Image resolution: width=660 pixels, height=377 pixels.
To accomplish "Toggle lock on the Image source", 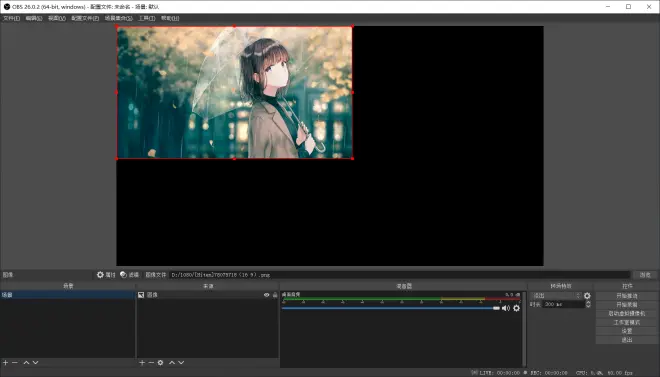I will click(x=275, y=295).
